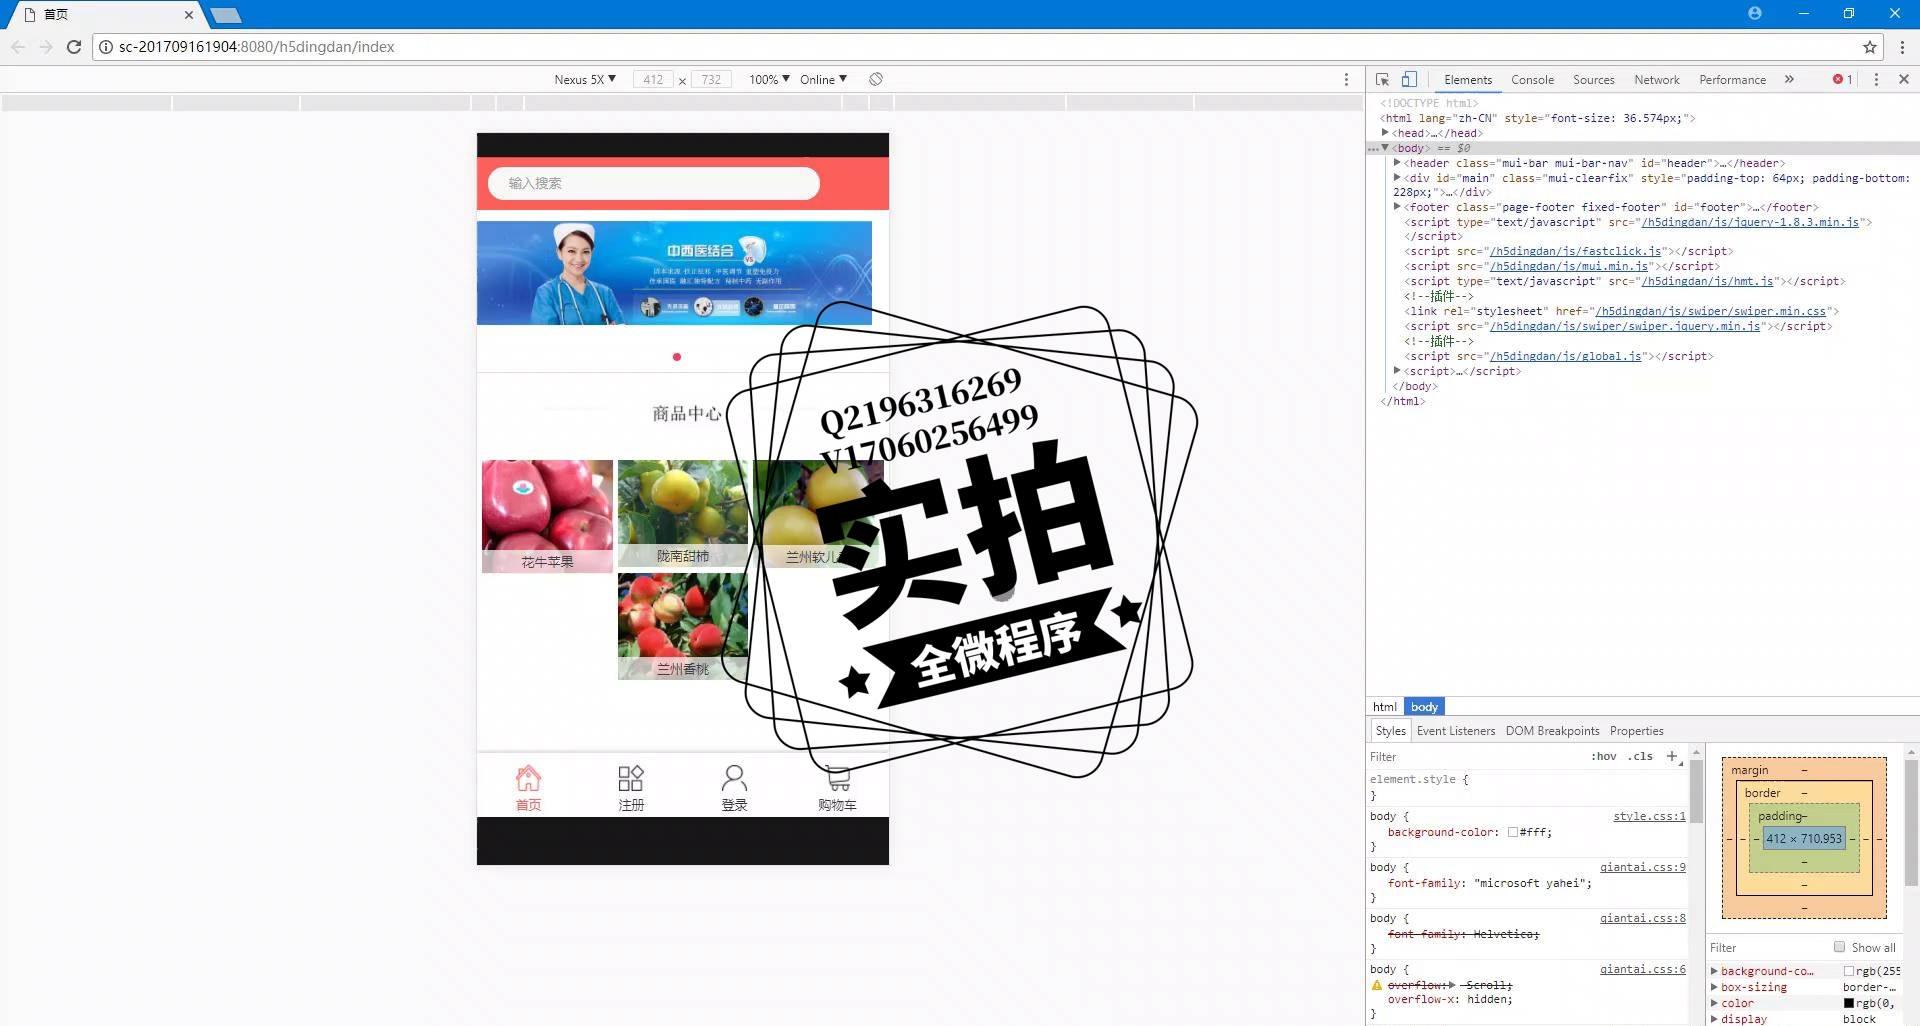Switch to the Performance tab
The width and height of the screenshot is (1920, 1026).
(1732, 79)
